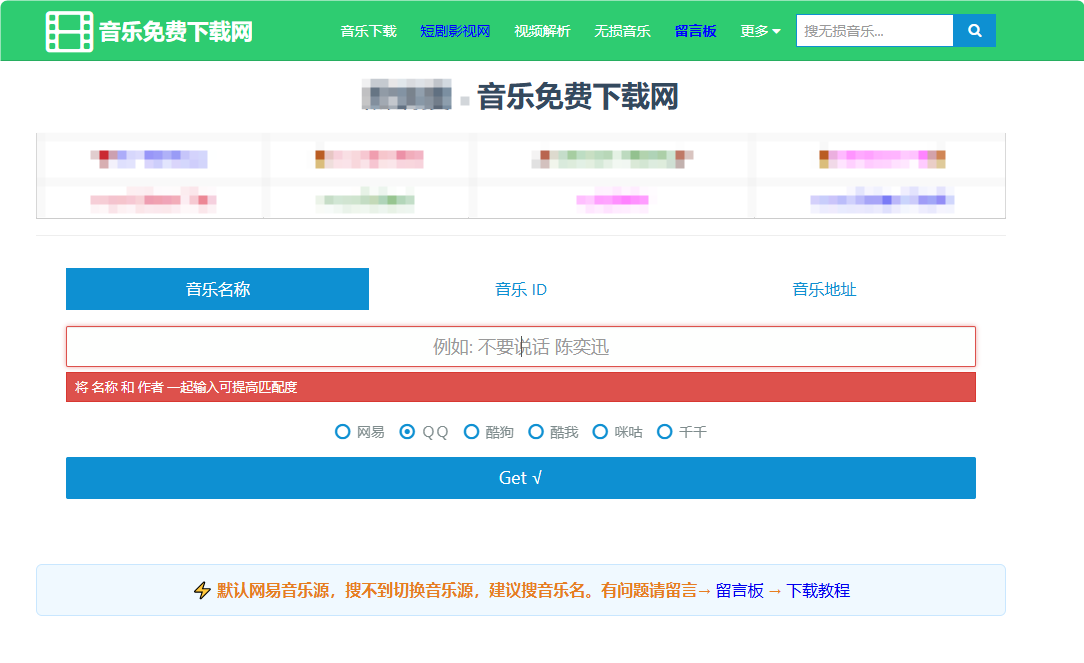Switch to the 音乐名称 tab
The height and width of the screenshot is (663, 1084).
point(217,289)
